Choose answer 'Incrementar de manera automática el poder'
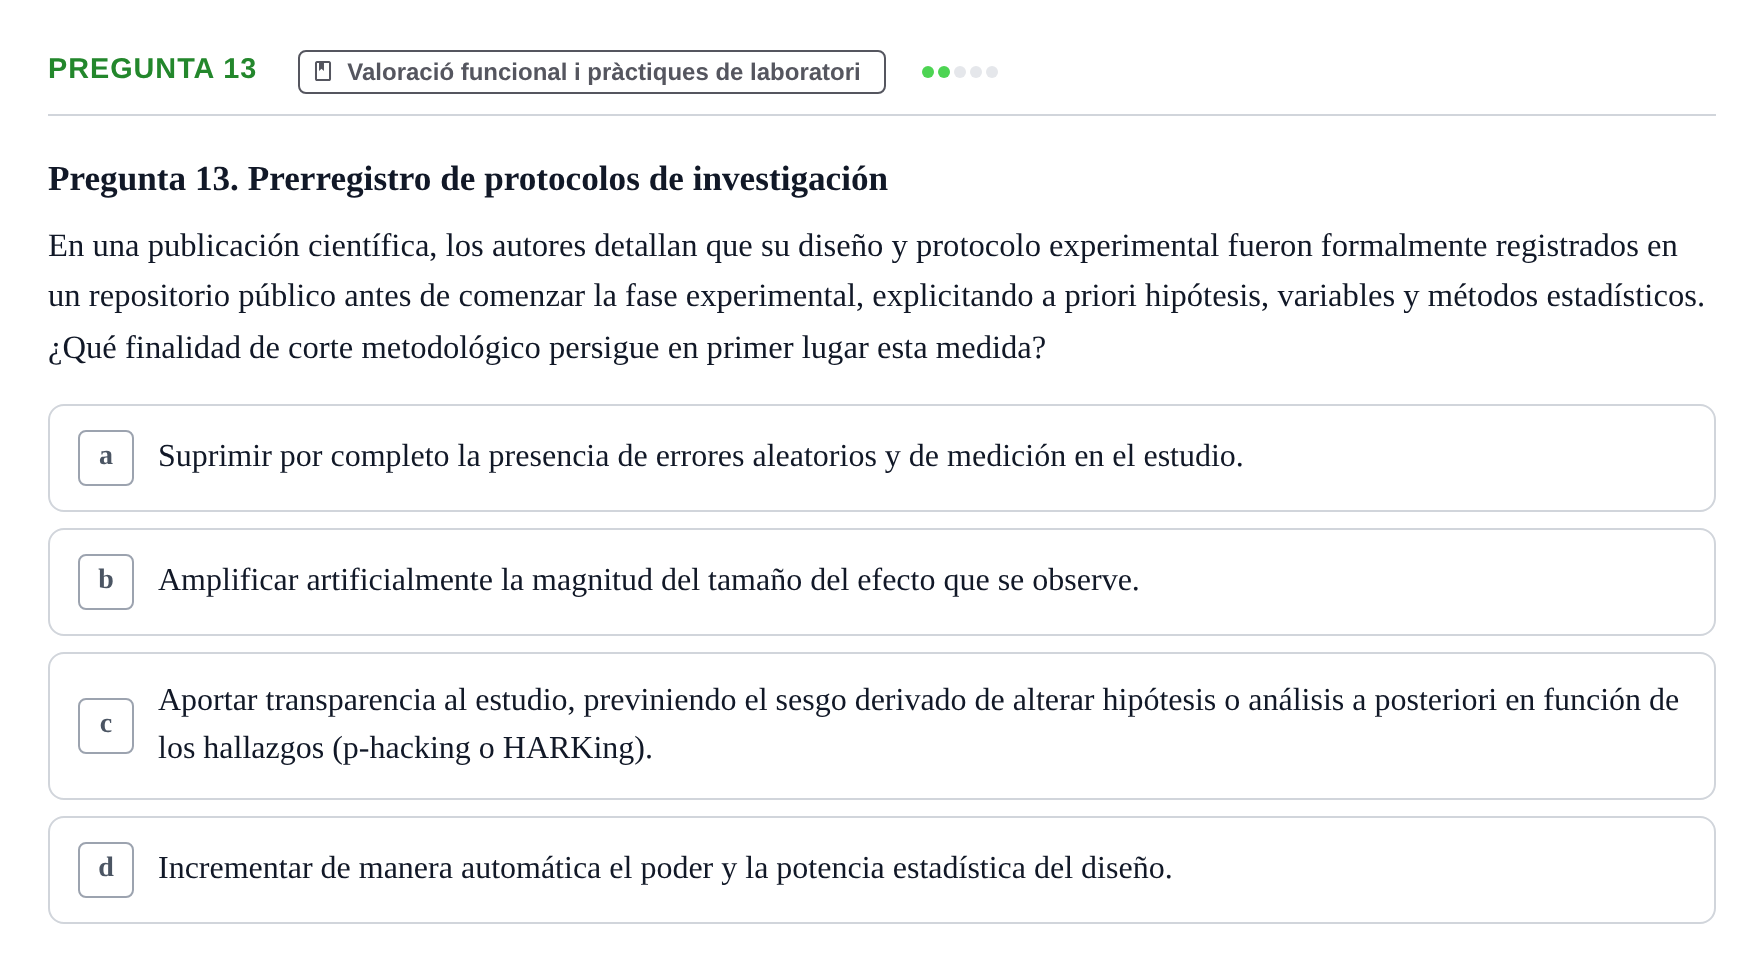 pyautogui.click(x=882, y=870)
